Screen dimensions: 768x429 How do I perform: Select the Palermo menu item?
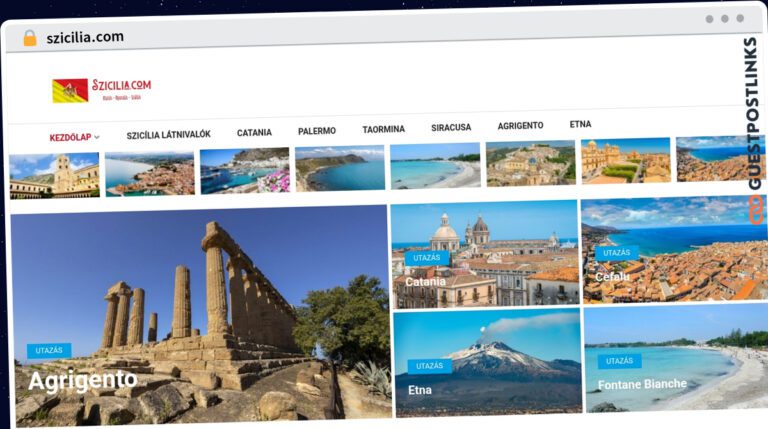(317, 131)
